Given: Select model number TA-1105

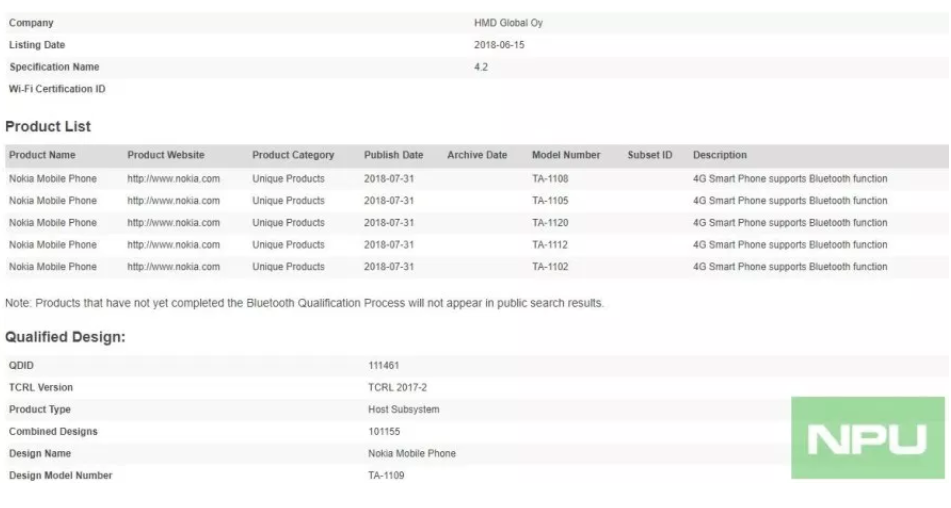Looking at the screenshot, I should 550,201.
